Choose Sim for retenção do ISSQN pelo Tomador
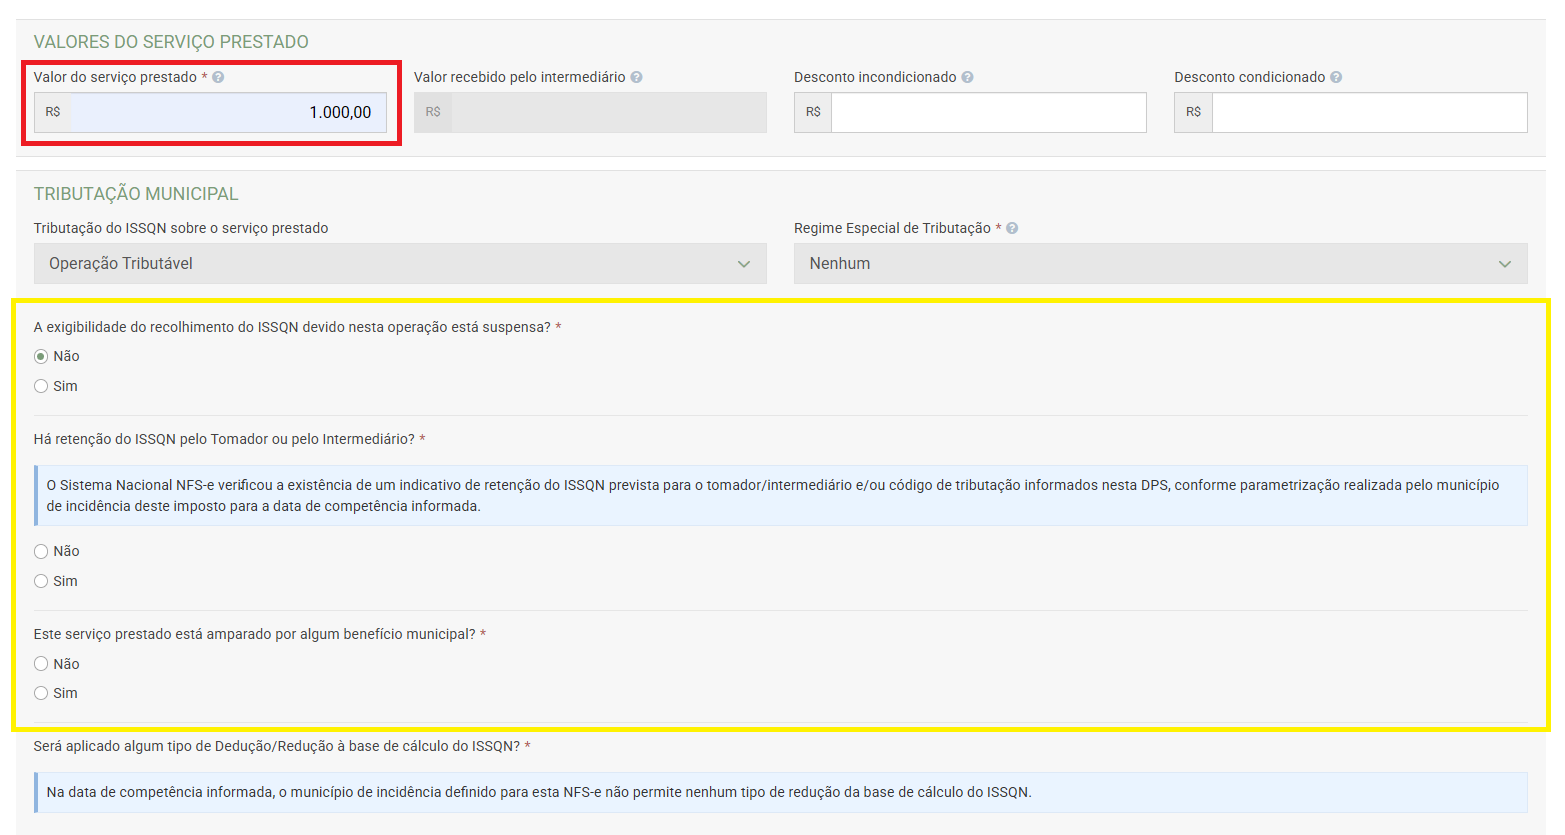 point(41,581)
